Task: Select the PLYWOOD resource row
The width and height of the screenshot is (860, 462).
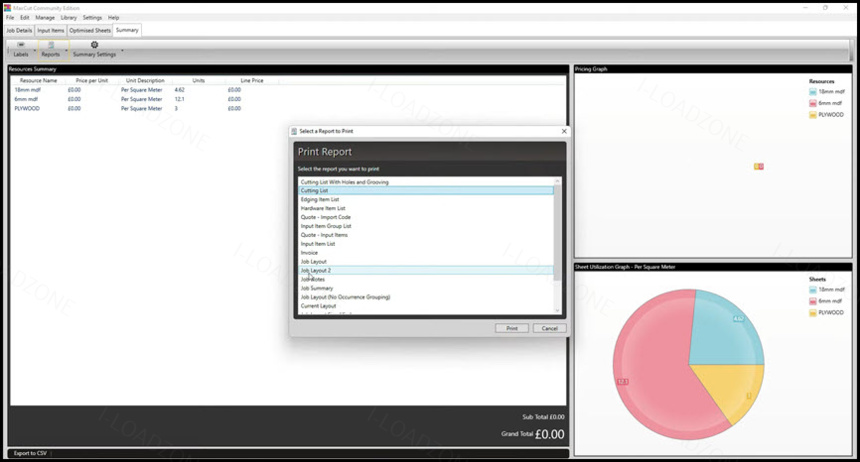Action: (288, 108)
